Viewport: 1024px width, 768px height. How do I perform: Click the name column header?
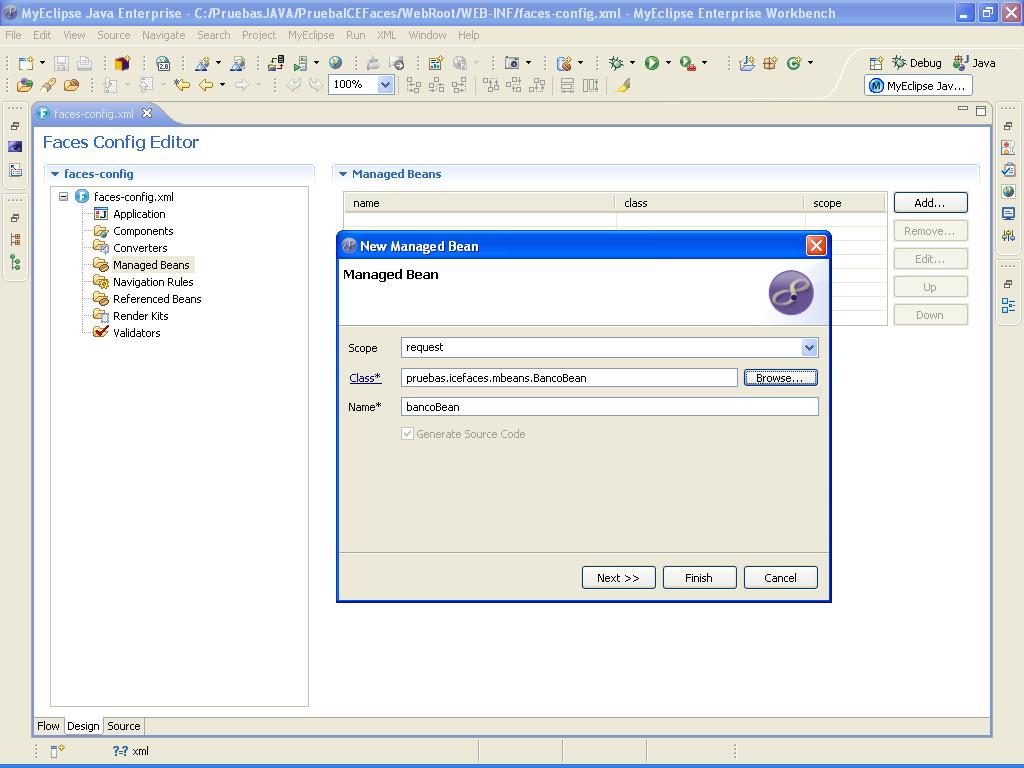(x=479, y=203)
